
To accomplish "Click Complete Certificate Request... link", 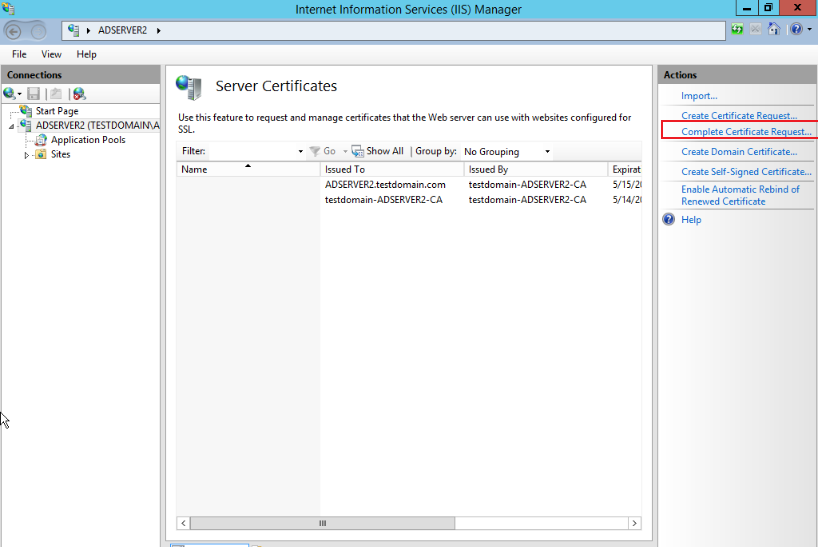I will click(747, 132).
